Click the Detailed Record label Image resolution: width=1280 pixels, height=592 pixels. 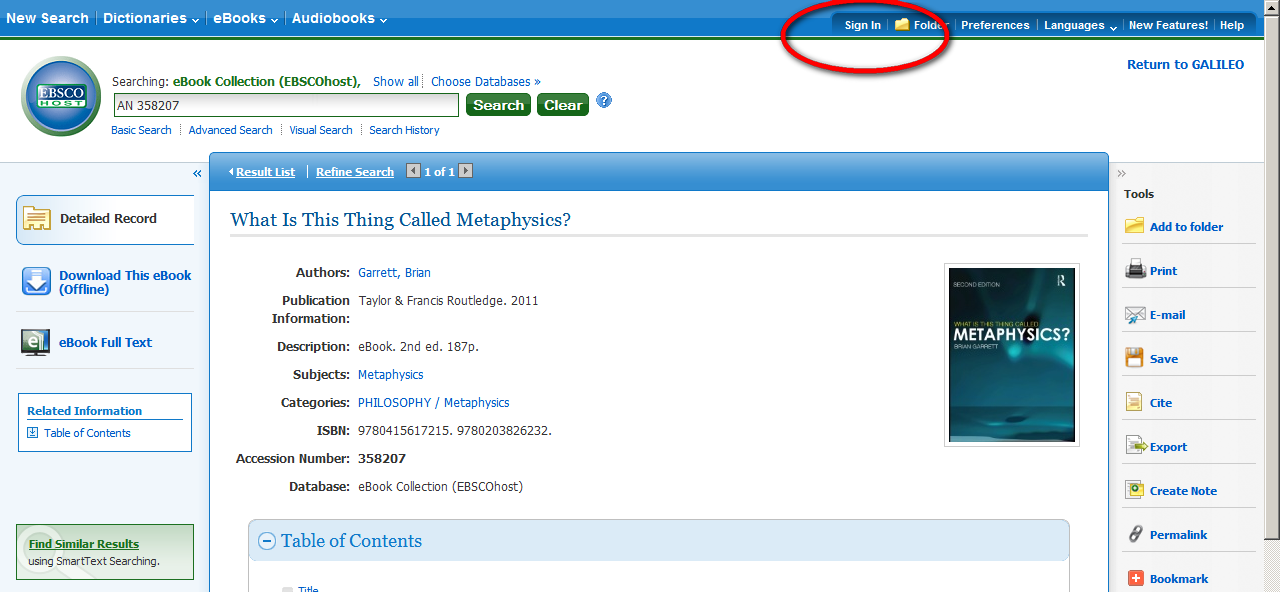pos(108,218)
